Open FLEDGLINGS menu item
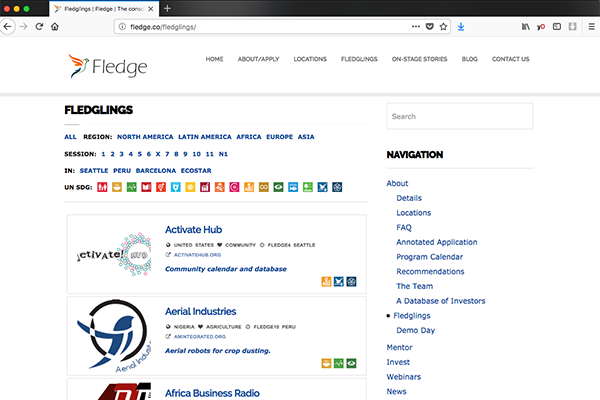 pyautogui.click(x=359, y=59)
